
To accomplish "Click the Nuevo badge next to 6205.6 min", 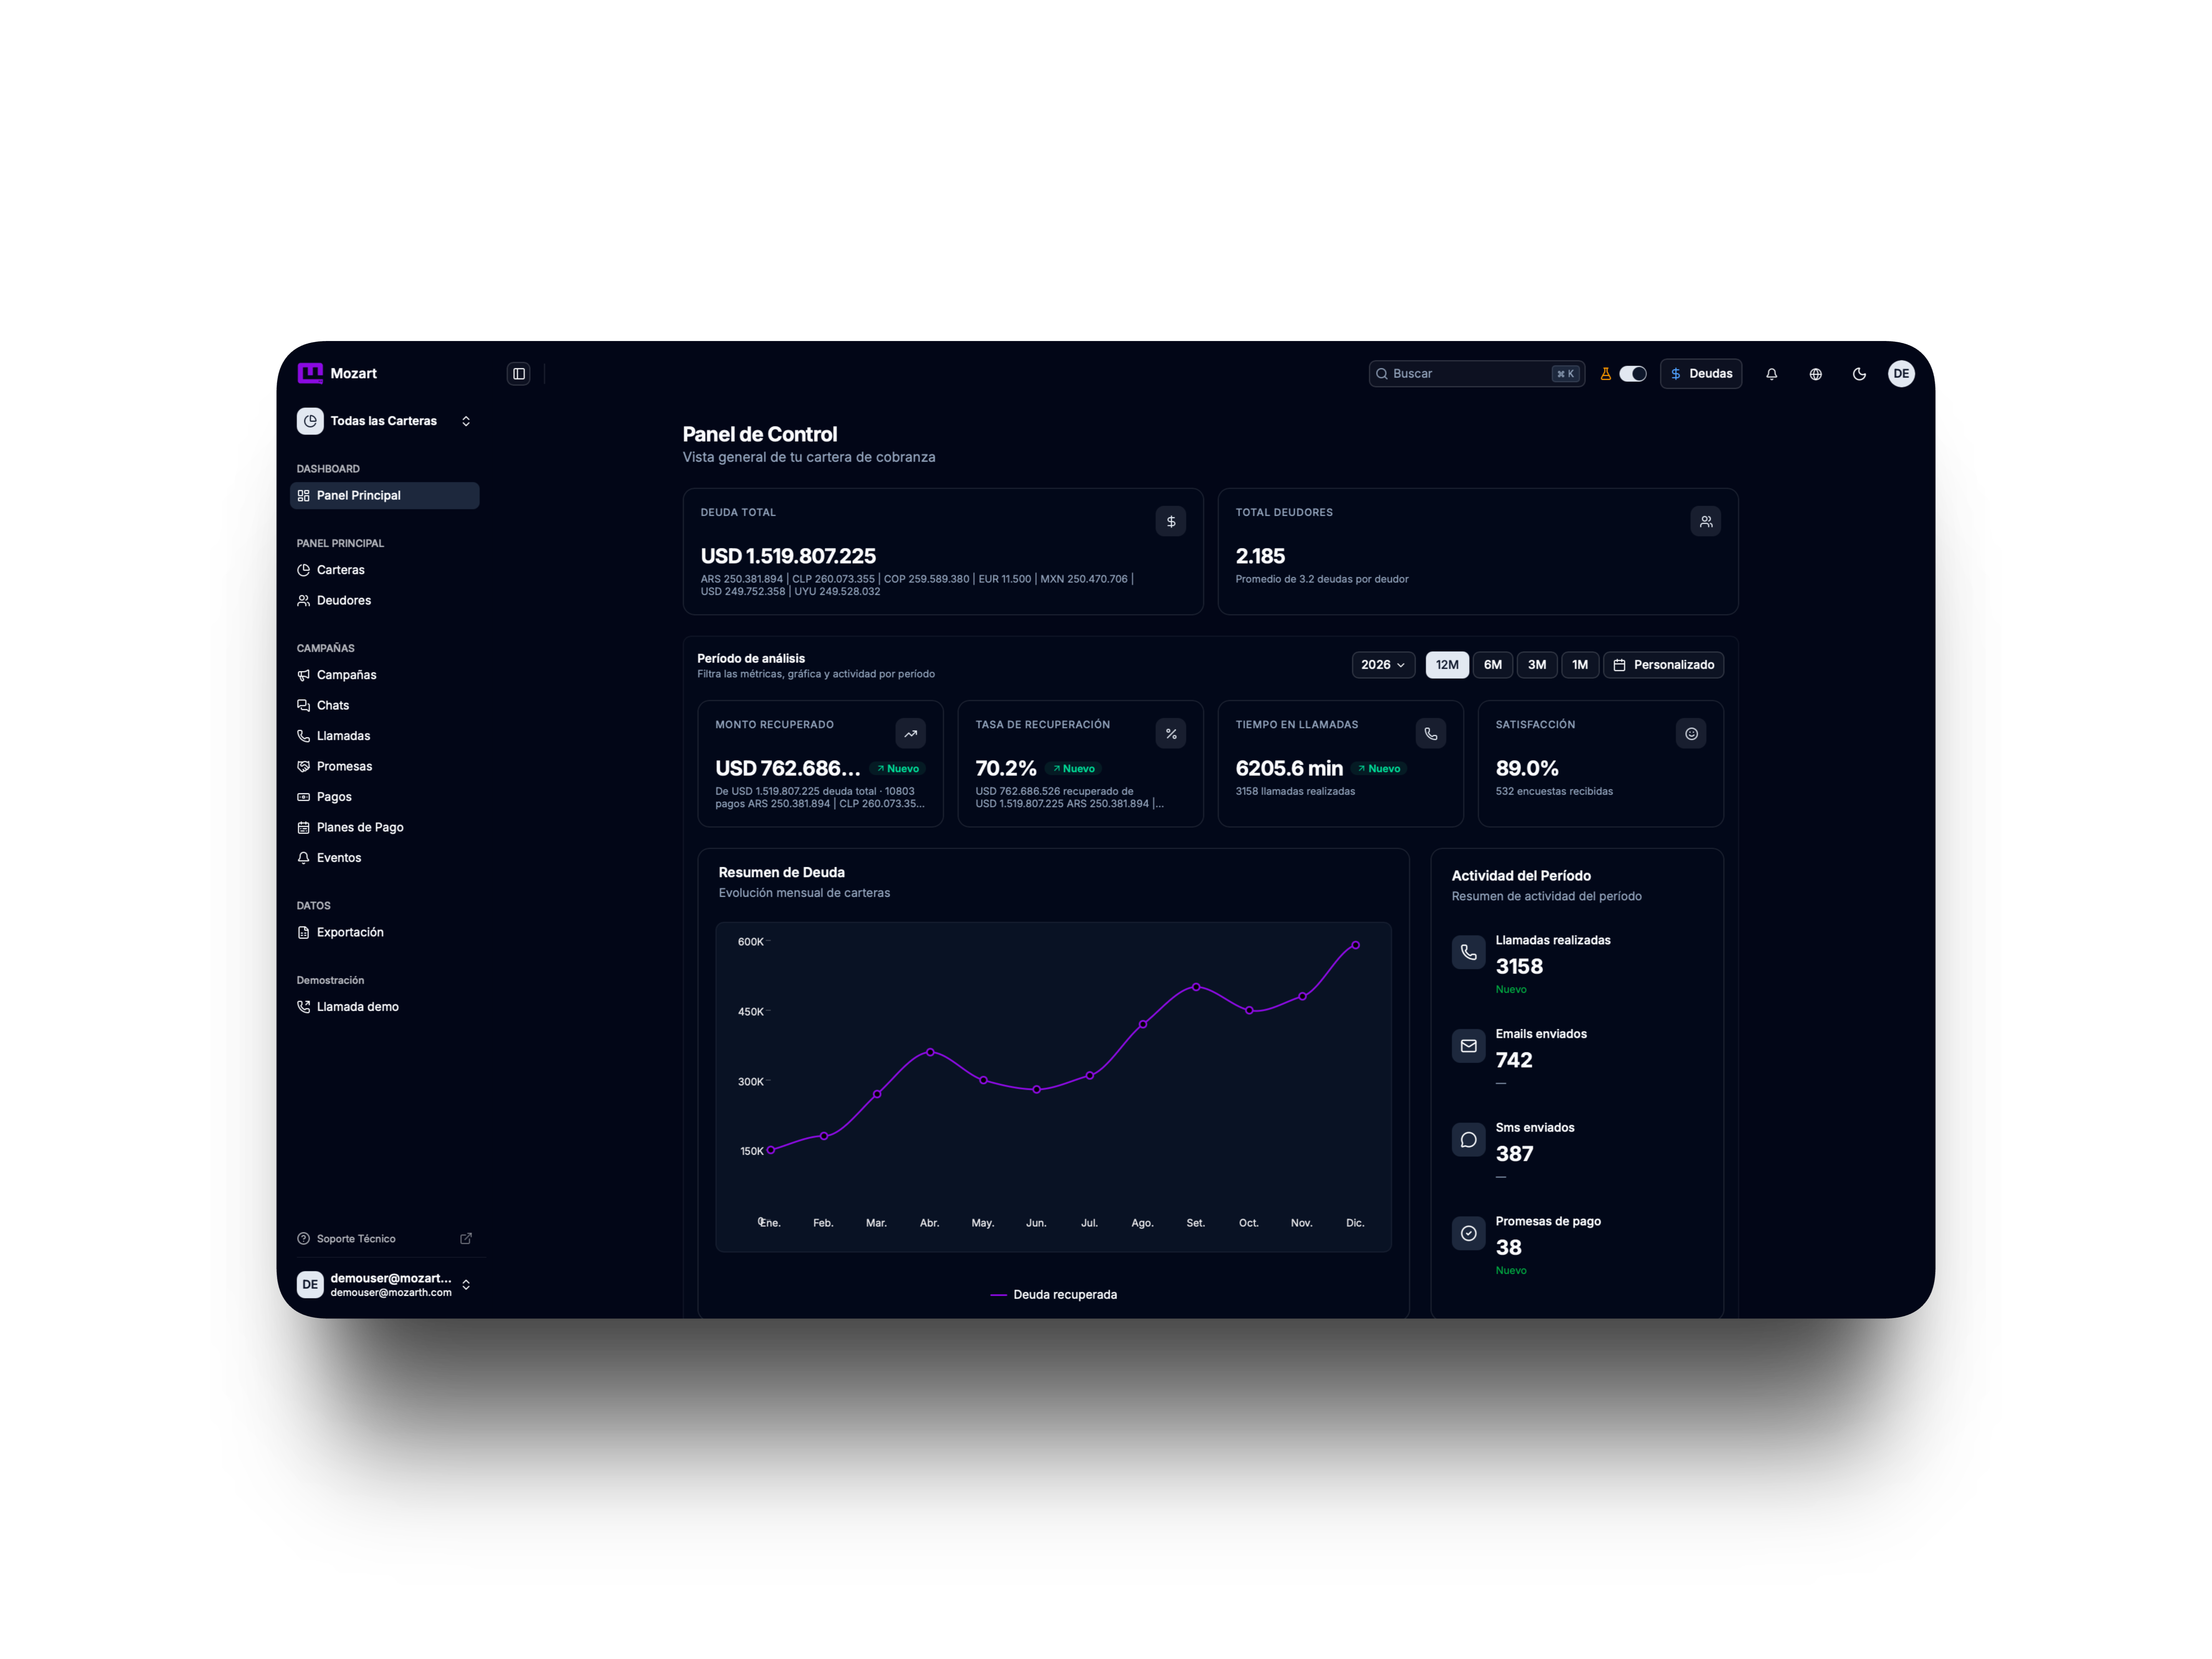I will tap(1379, 769).
